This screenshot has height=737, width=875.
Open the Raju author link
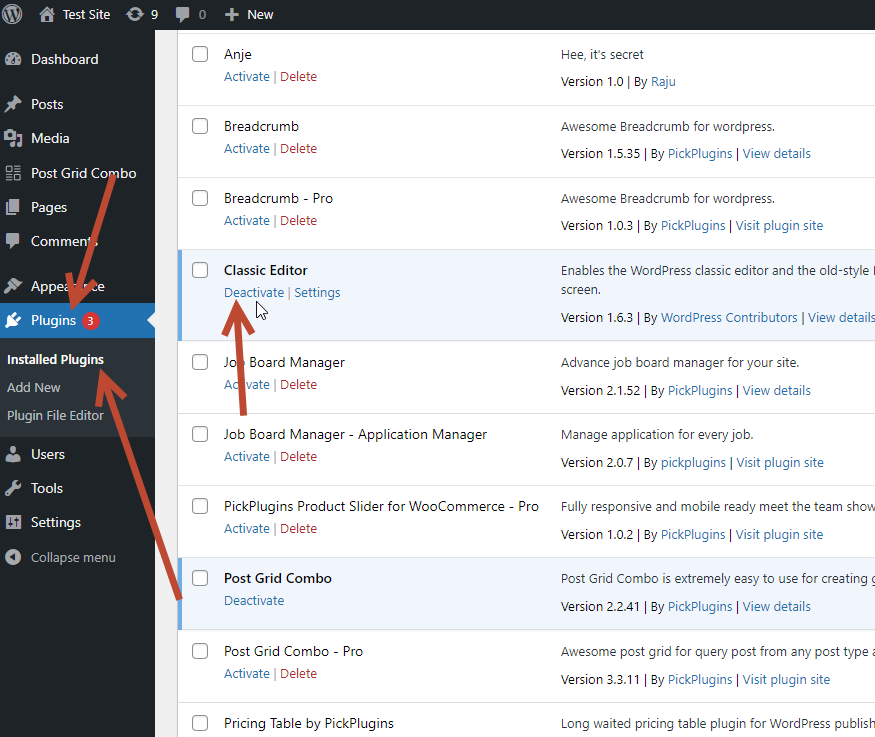[663, 81]
